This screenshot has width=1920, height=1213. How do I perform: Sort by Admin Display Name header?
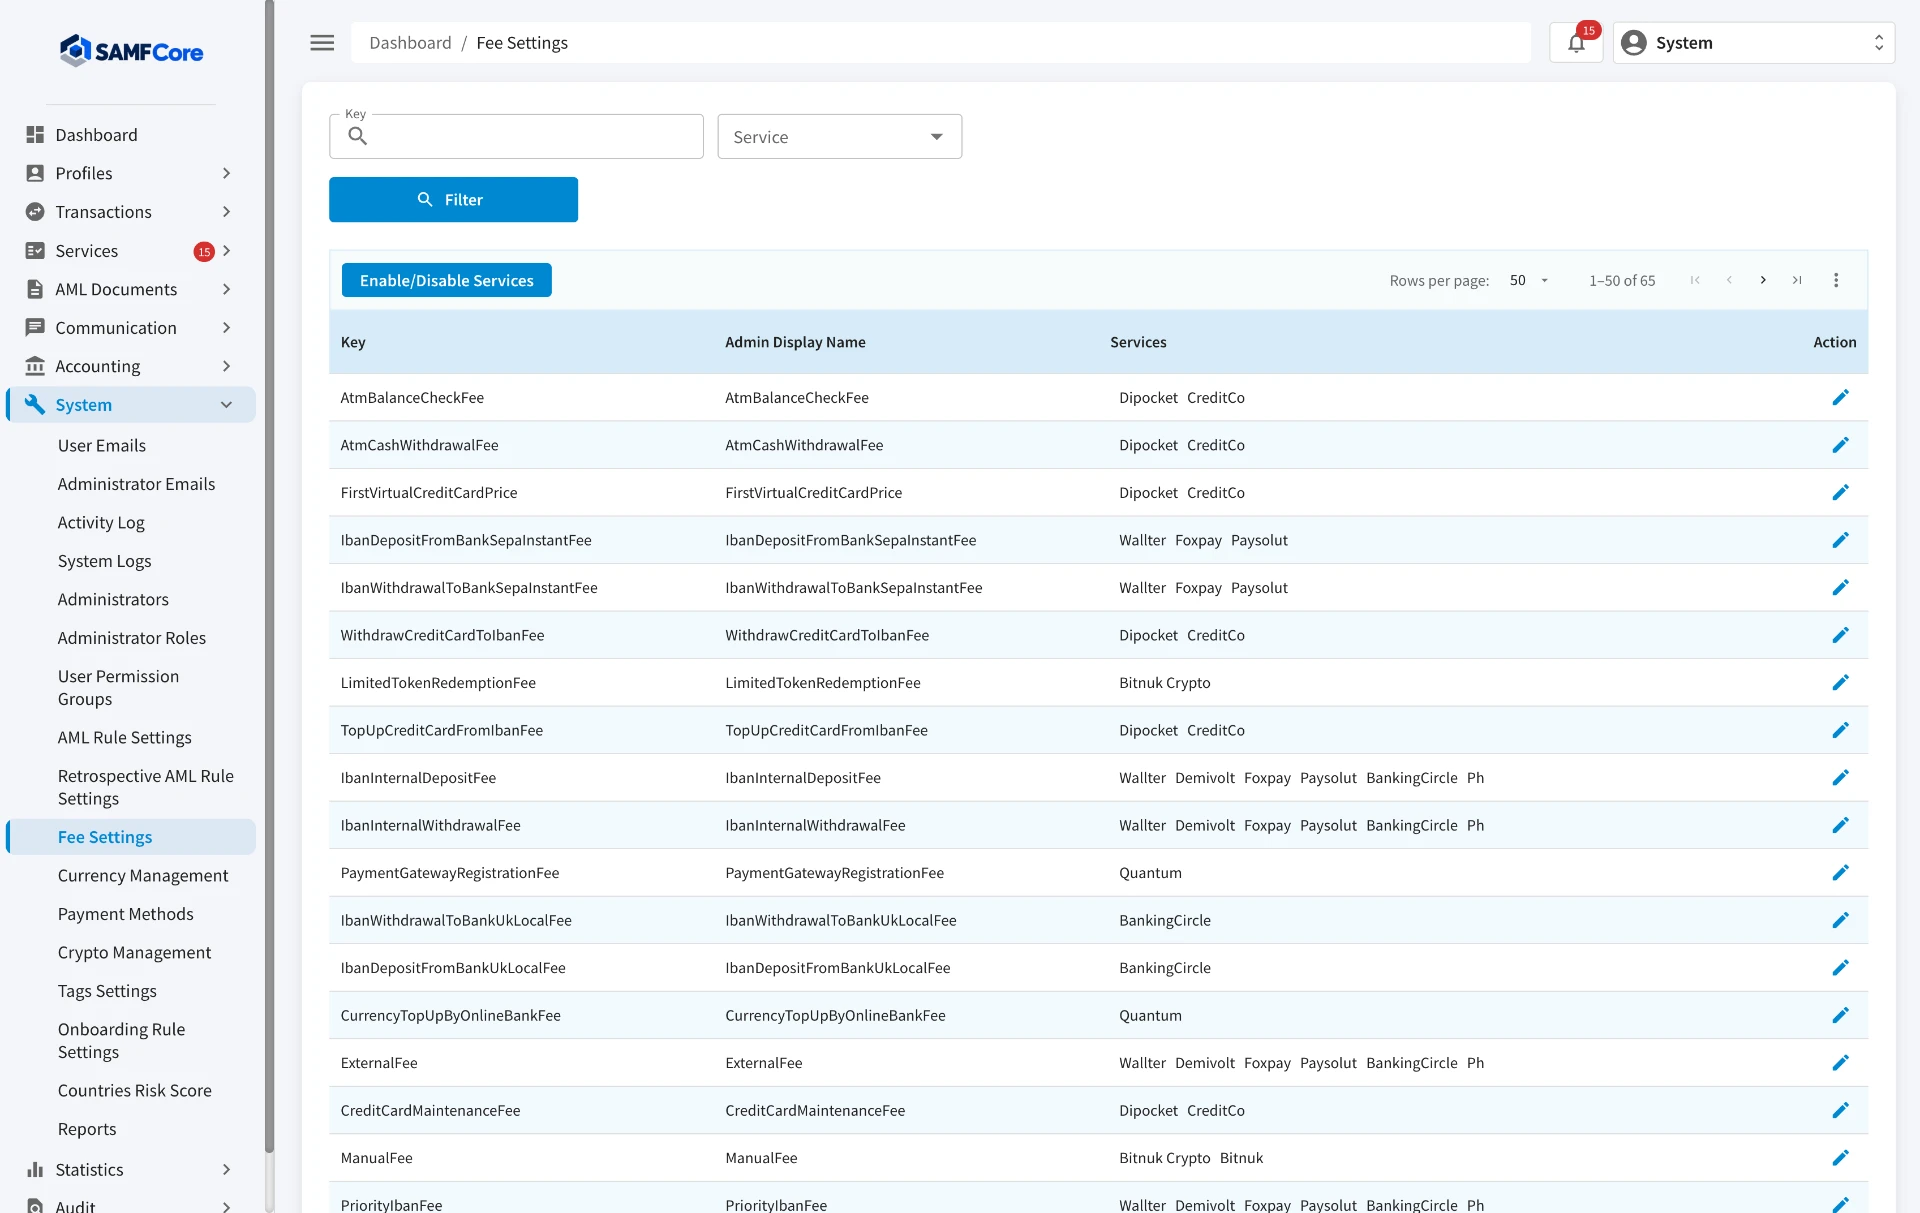pos(795,342)
